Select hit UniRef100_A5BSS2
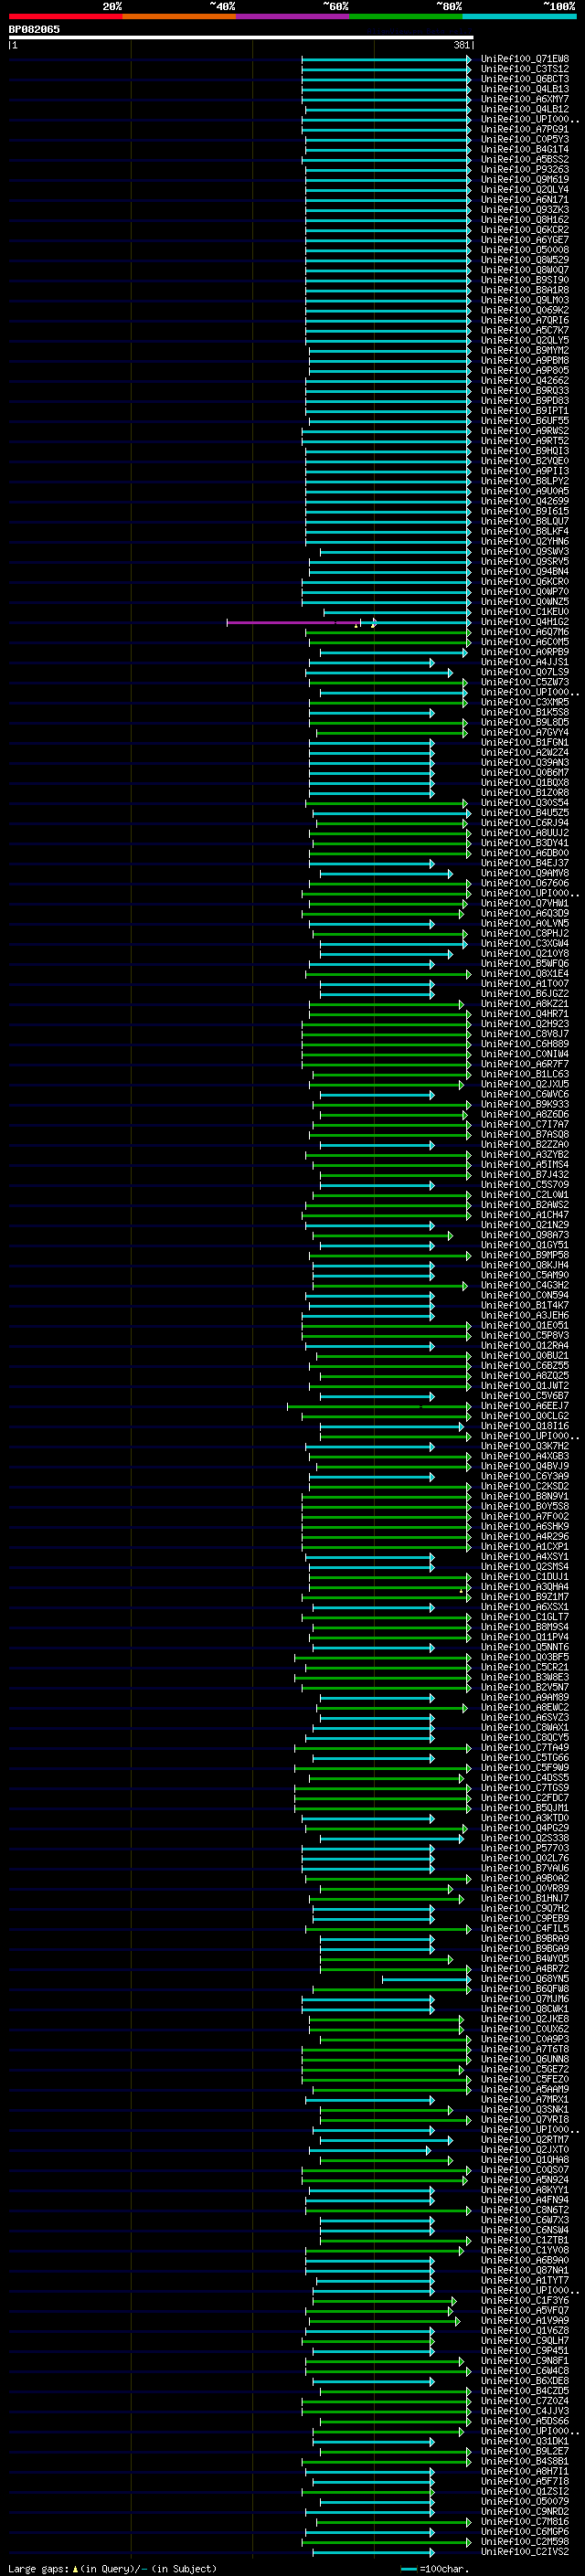585x2576 pixels. point(525,159)
